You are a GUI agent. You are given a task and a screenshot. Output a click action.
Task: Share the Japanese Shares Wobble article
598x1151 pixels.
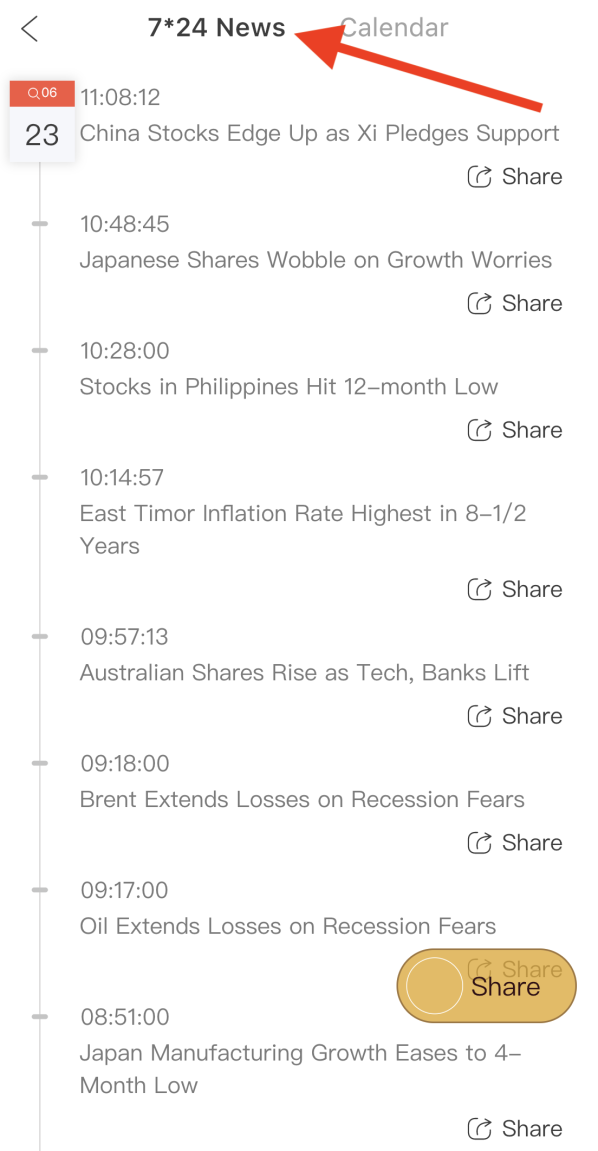(x=515, y=303)
